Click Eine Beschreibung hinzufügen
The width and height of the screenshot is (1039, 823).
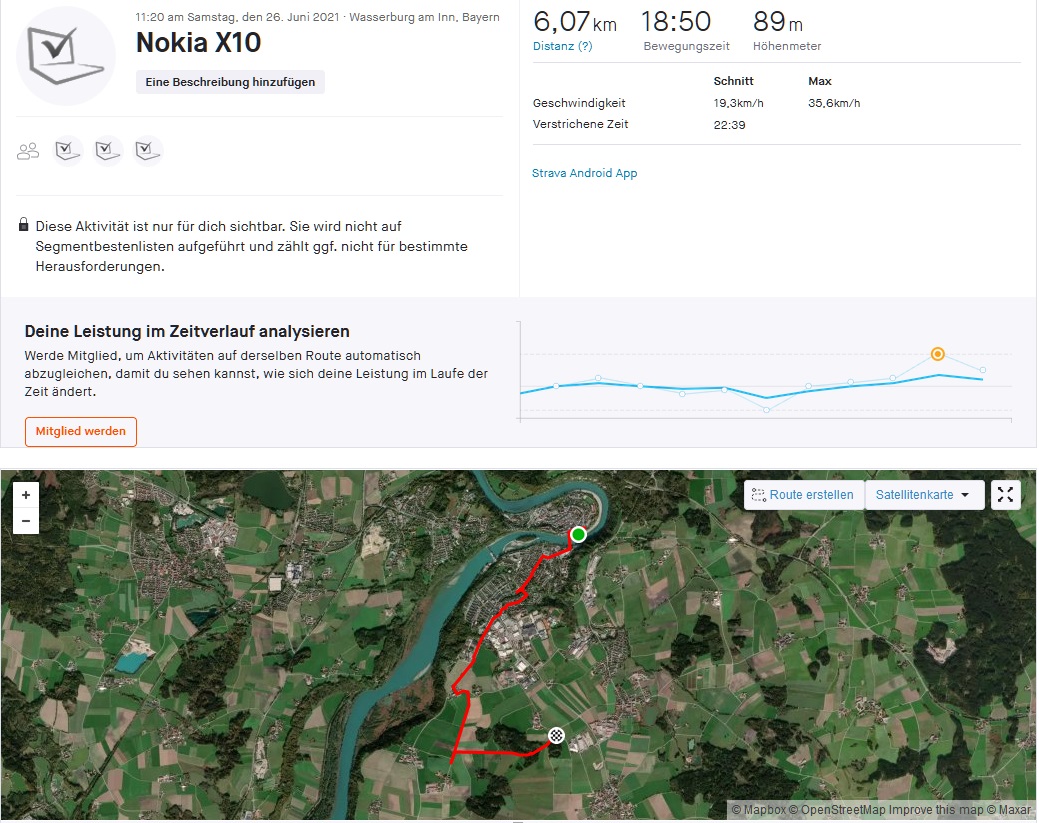[230, 82]
